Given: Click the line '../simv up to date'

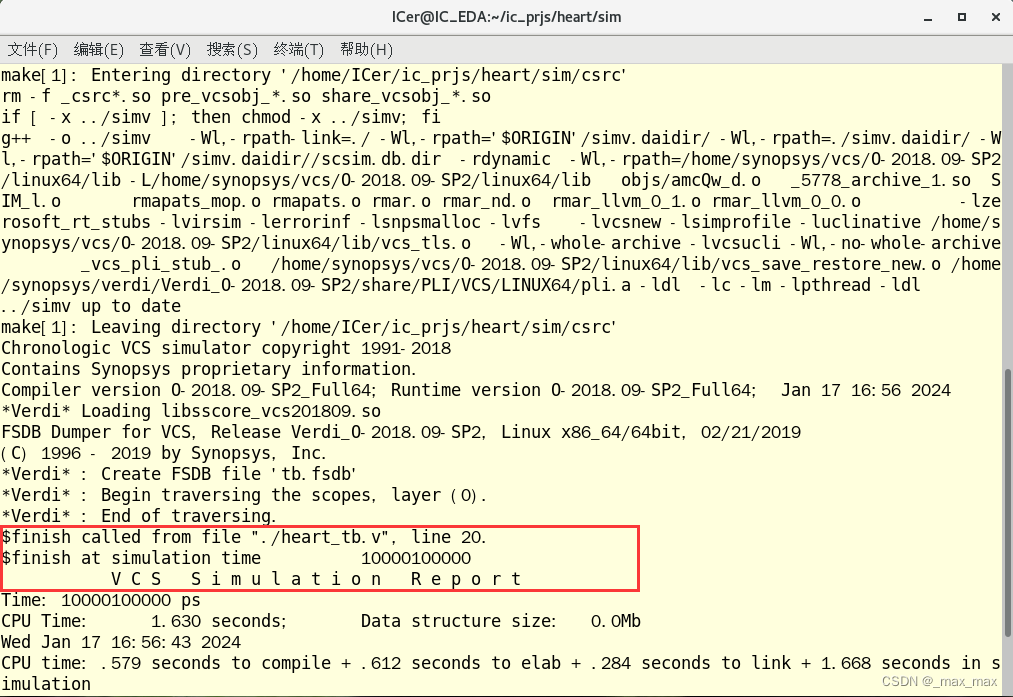Looking at the screenshot, I should pyautogui.click(x=91, y=306).
